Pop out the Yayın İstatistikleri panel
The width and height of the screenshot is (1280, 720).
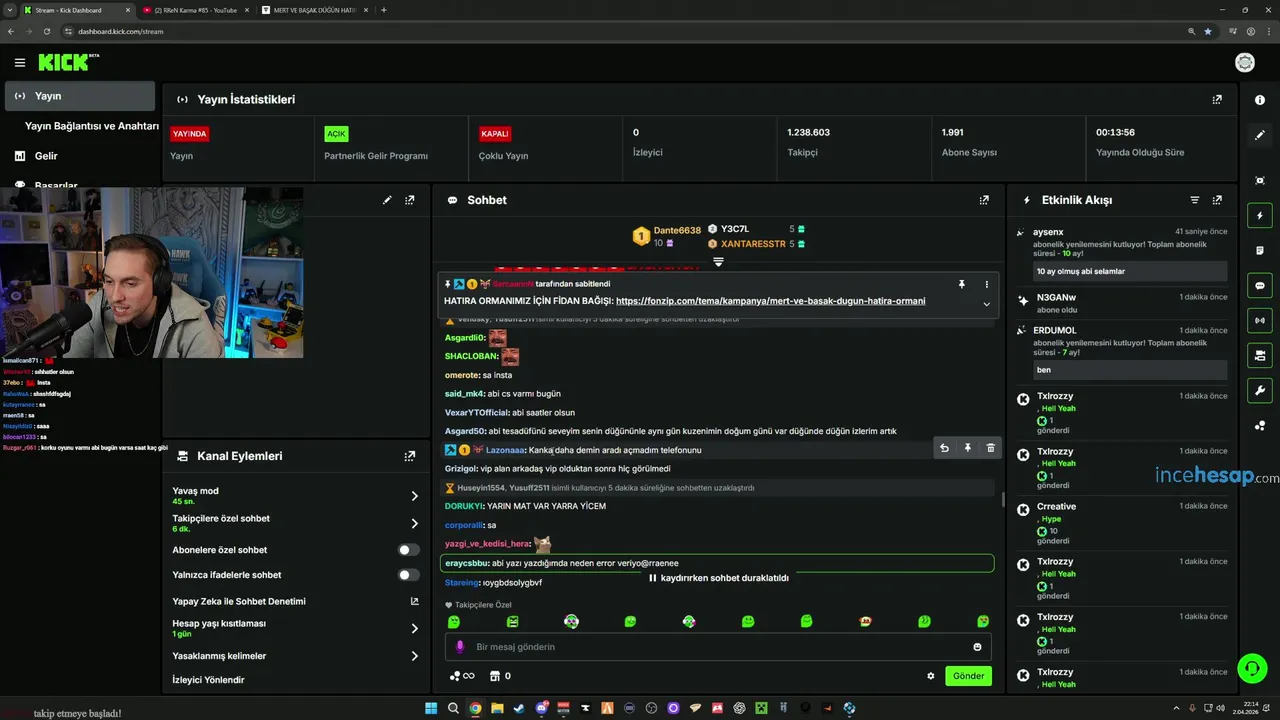(x=1217, y=100)
